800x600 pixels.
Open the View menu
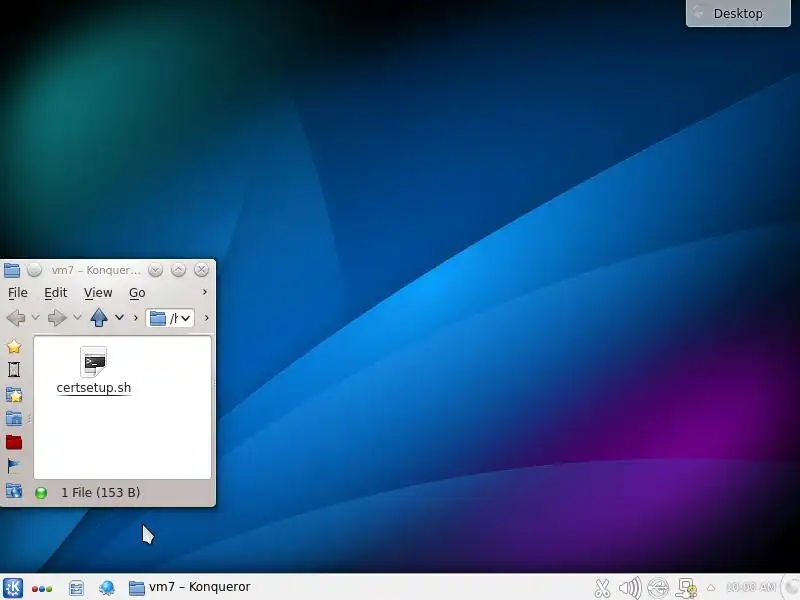tap(98, 293)
